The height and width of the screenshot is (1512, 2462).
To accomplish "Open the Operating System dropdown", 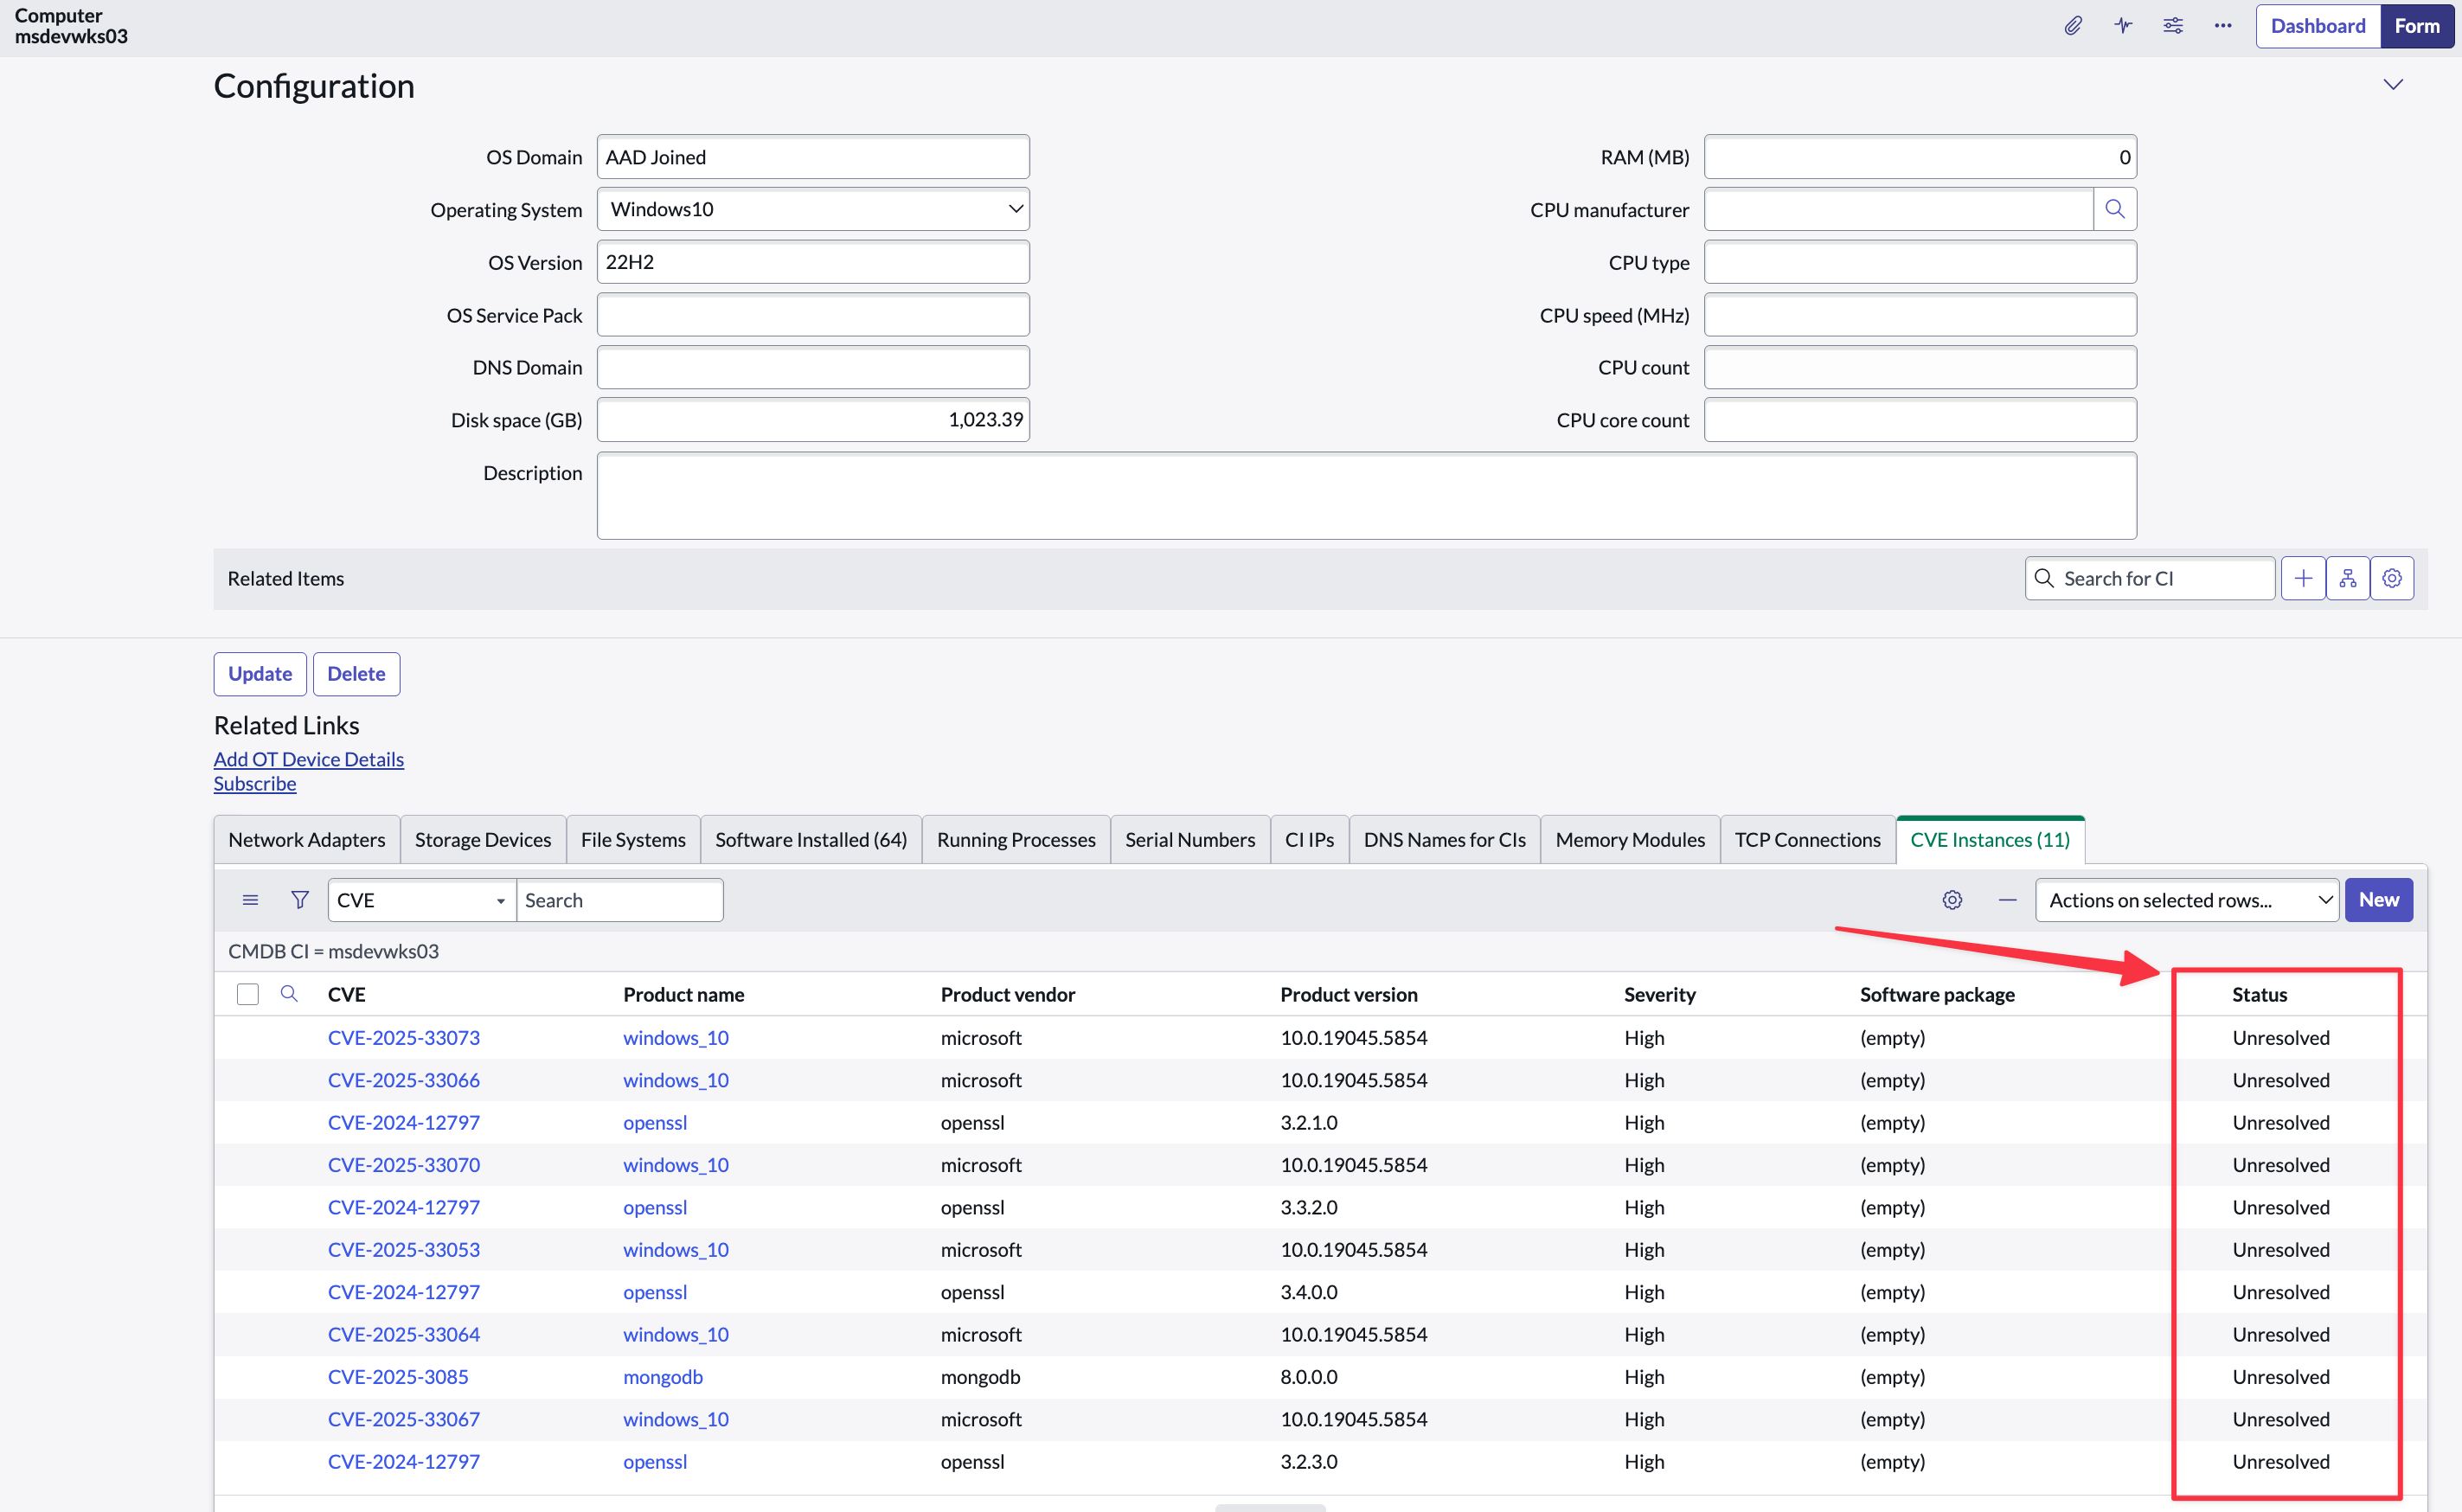I will point(813,209).
